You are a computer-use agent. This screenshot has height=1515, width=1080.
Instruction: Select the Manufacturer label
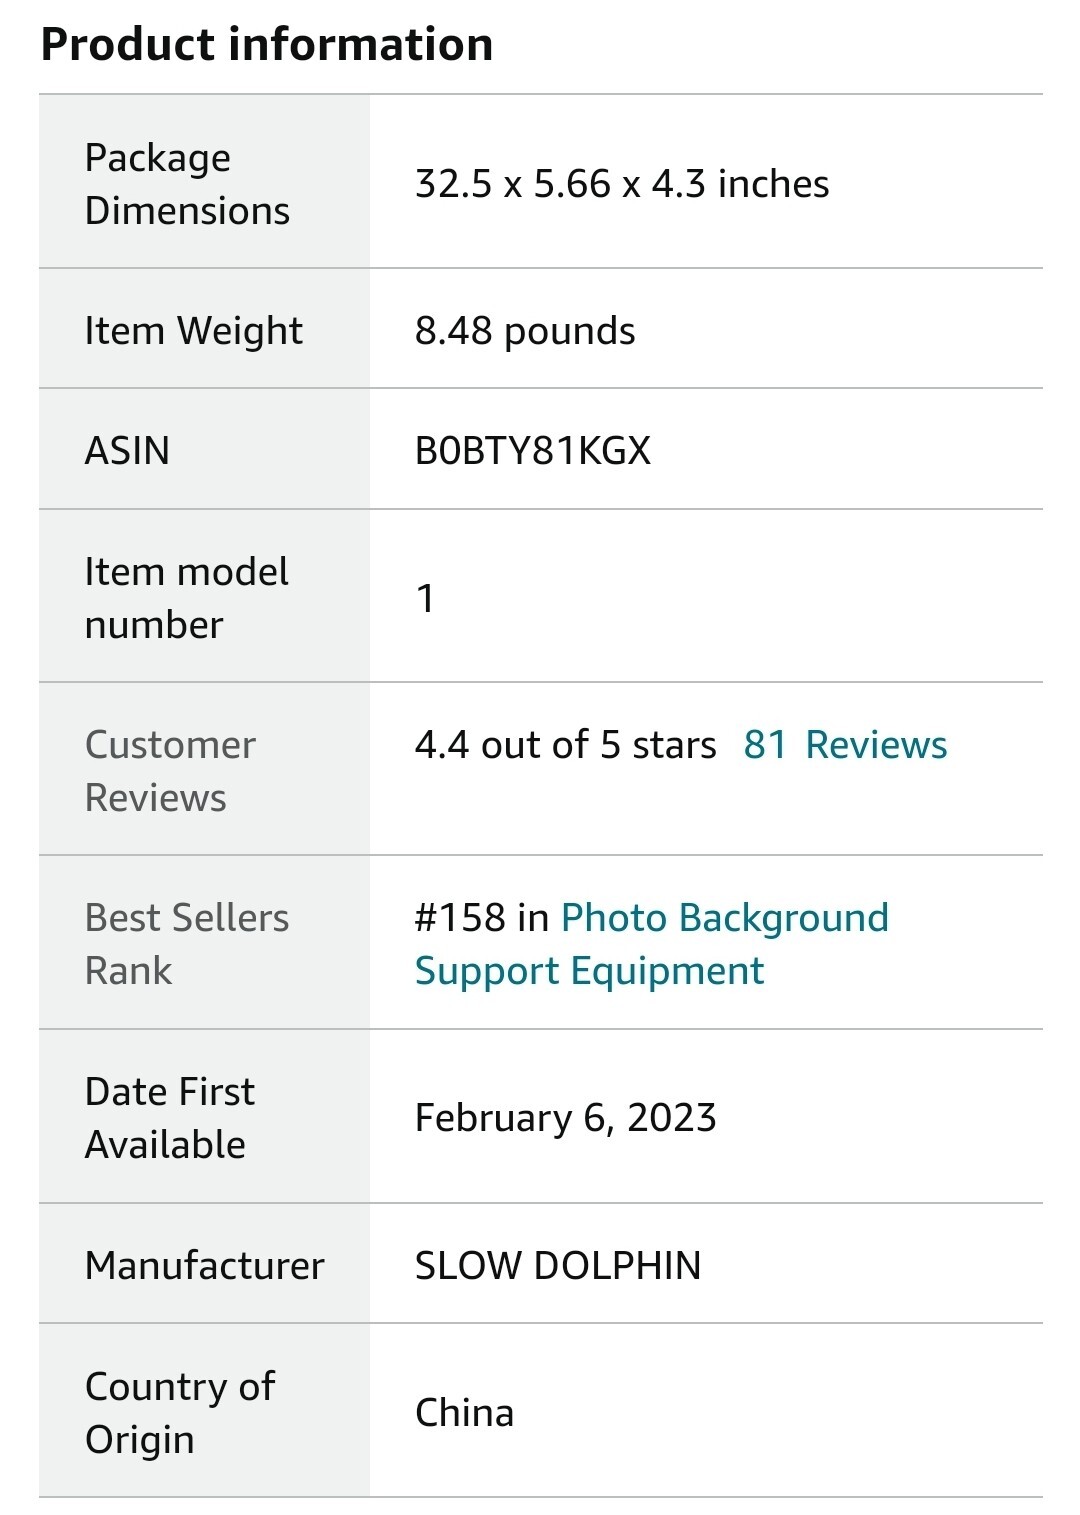tap(205, 1265)
